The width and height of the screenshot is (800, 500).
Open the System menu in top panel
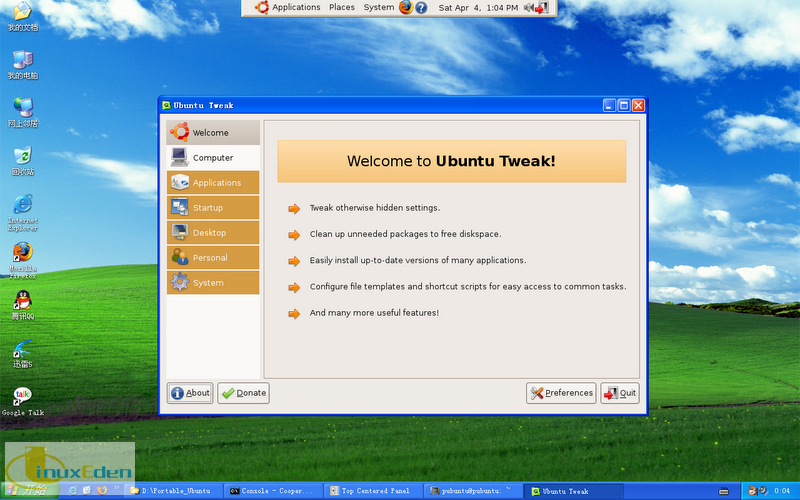pos(379,7)
